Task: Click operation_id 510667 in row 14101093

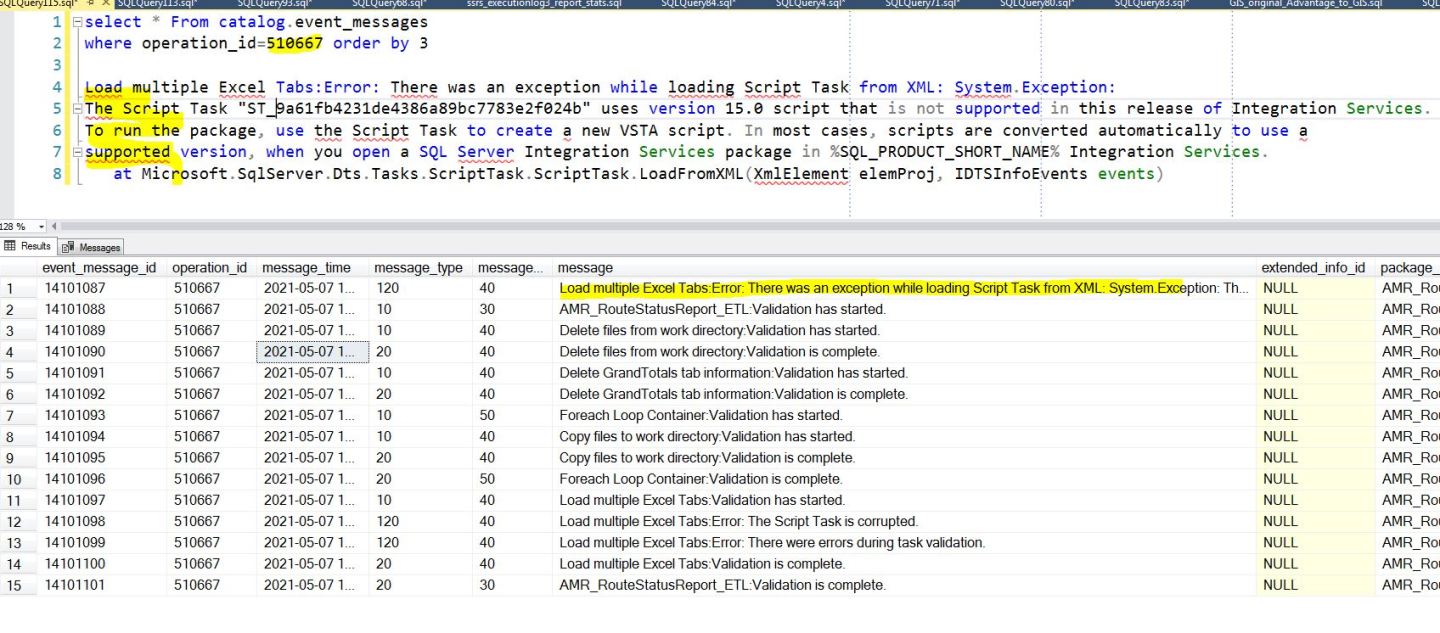Action: coord(211,416)
